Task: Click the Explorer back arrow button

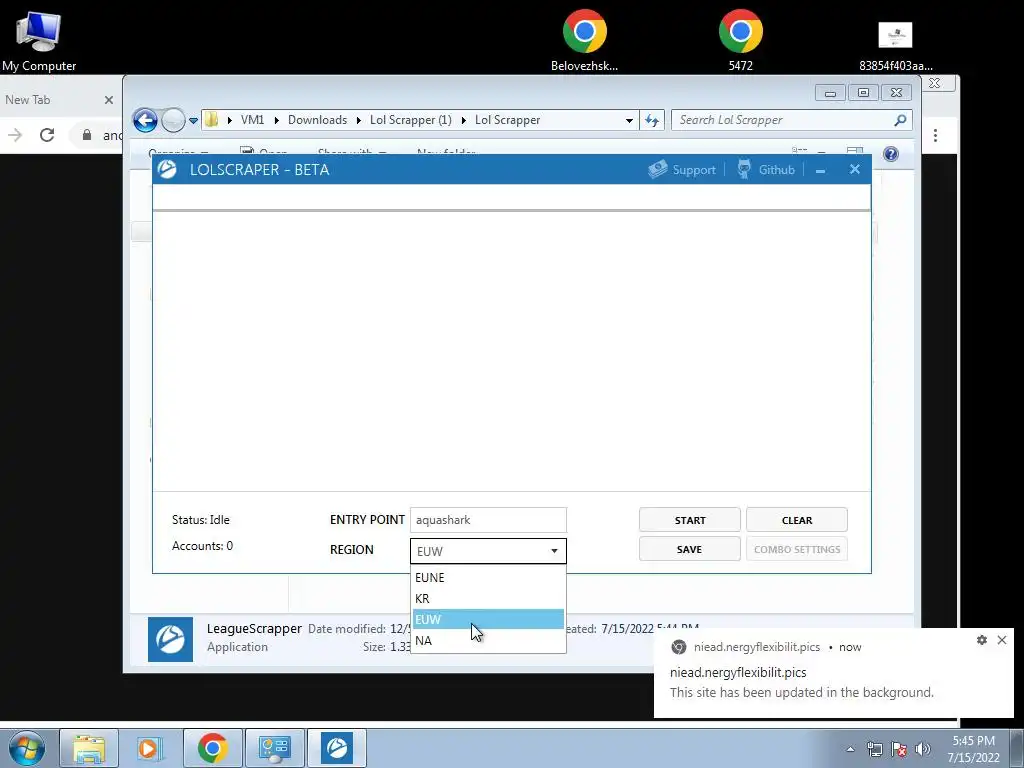Action: [145, 120]
